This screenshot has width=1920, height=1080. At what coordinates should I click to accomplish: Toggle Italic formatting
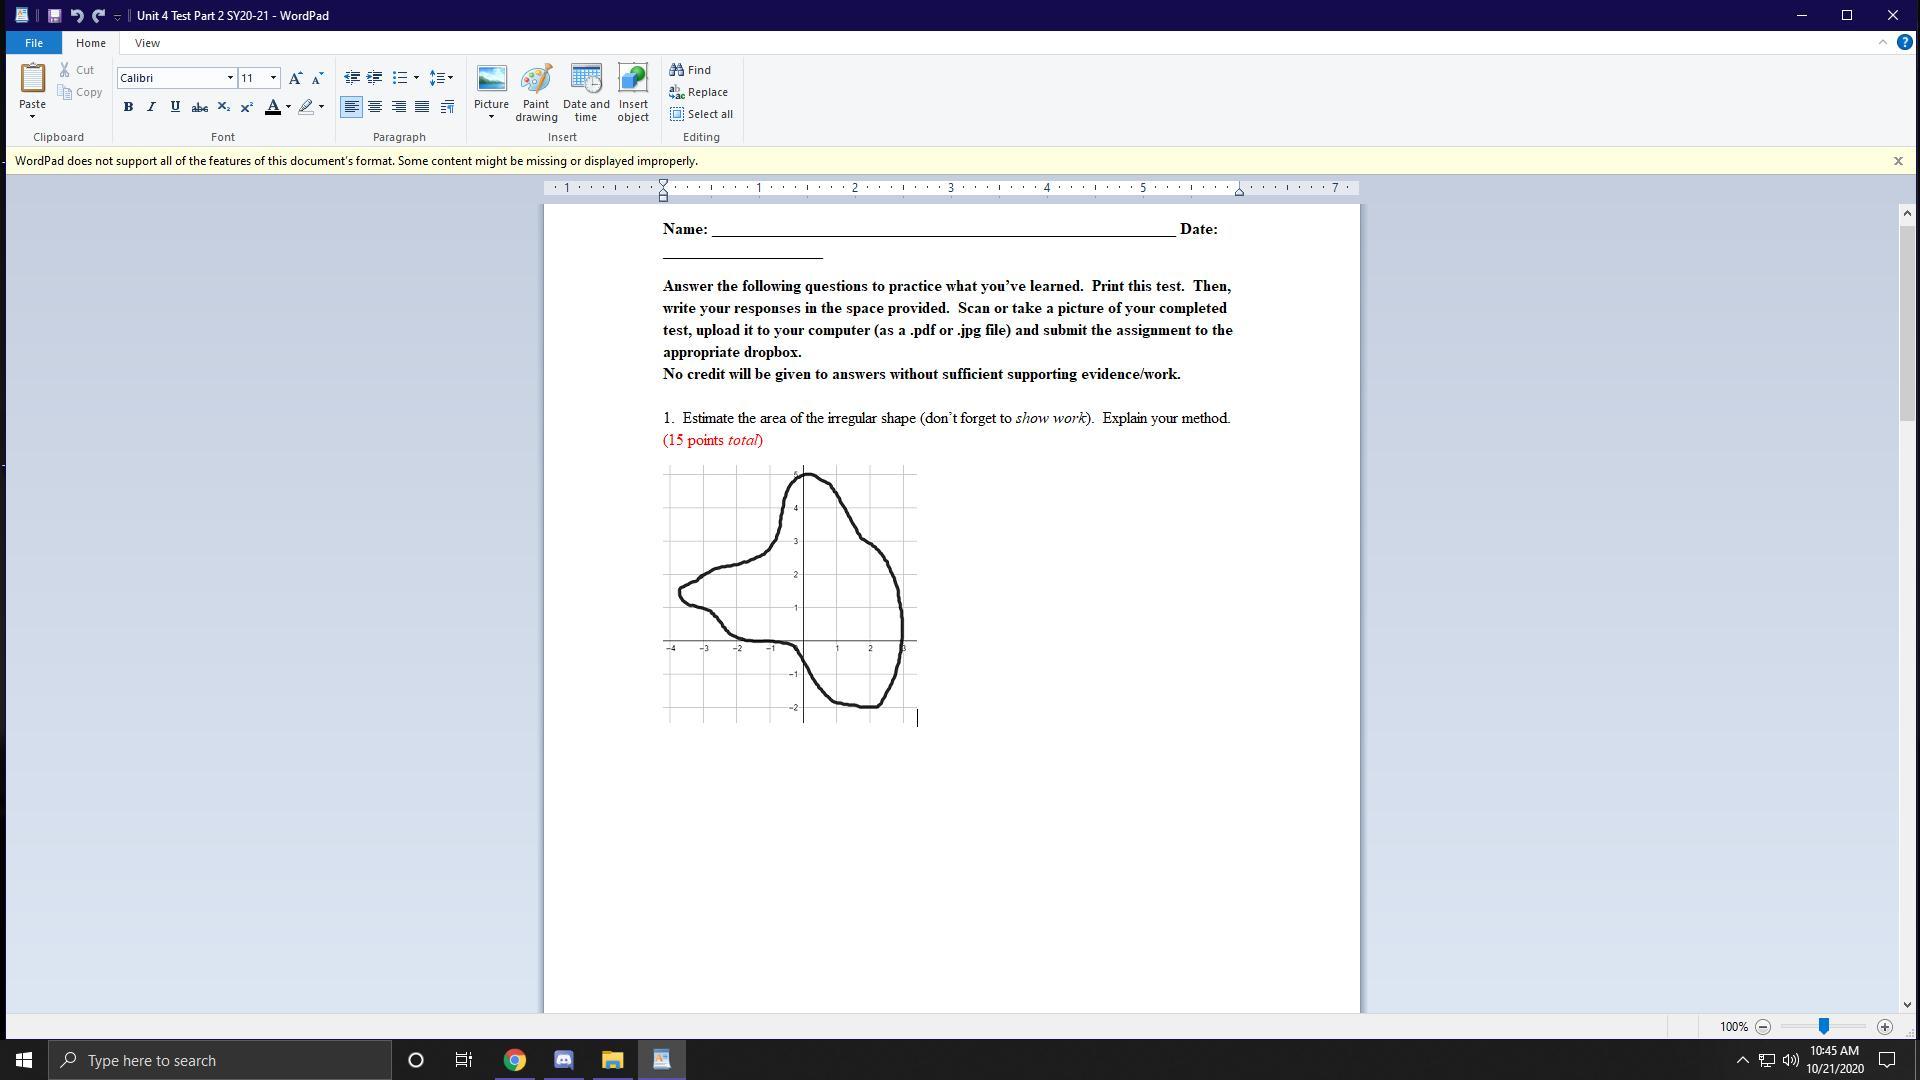[151, 107]
